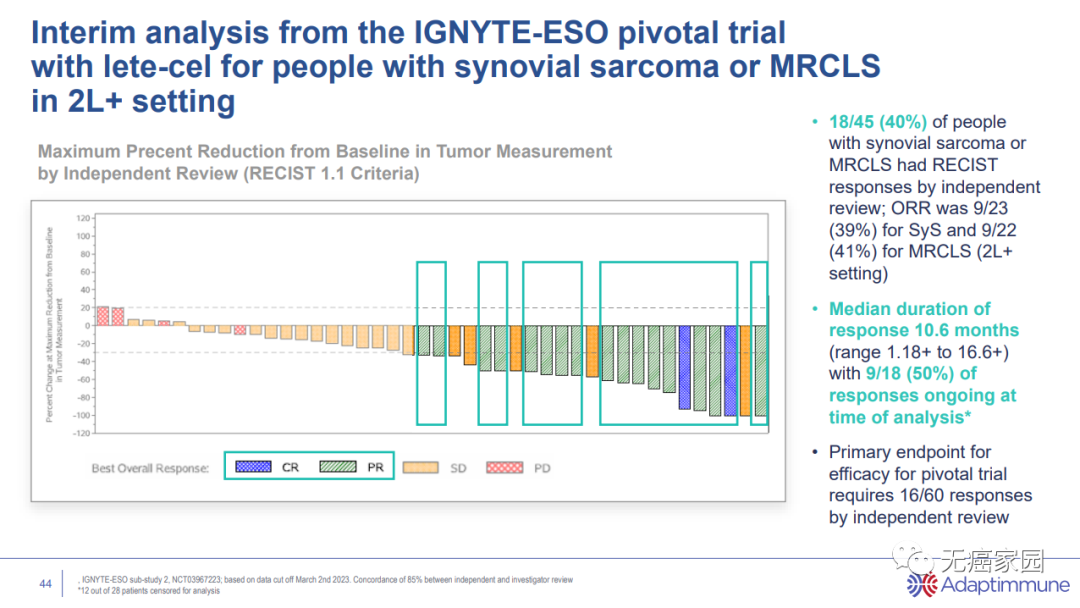Image resolution: width=1080 pixels, height=608 pixels.
Task: Click the WeChat watermark icon beside 无癌家园
Action: 913,558
